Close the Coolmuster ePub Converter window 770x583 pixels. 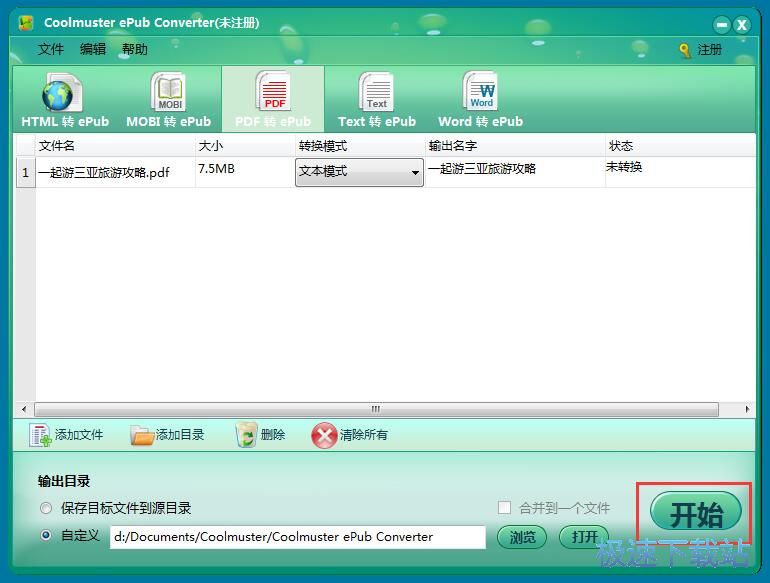(742, 25)
